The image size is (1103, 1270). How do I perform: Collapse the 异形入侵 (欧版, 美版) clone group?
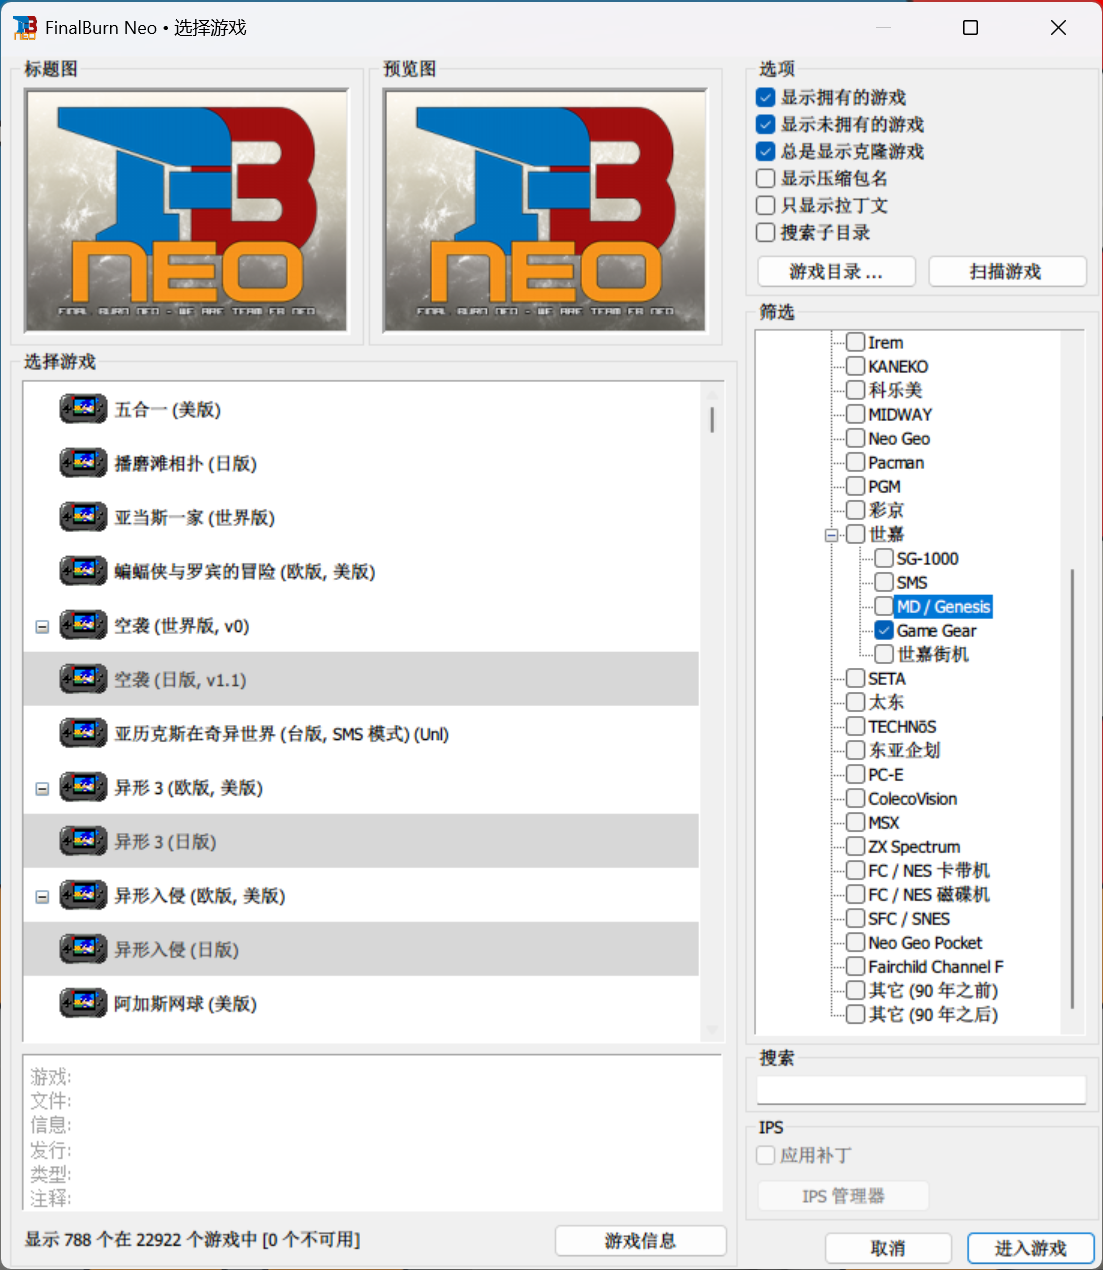click(x=42, y=897)
